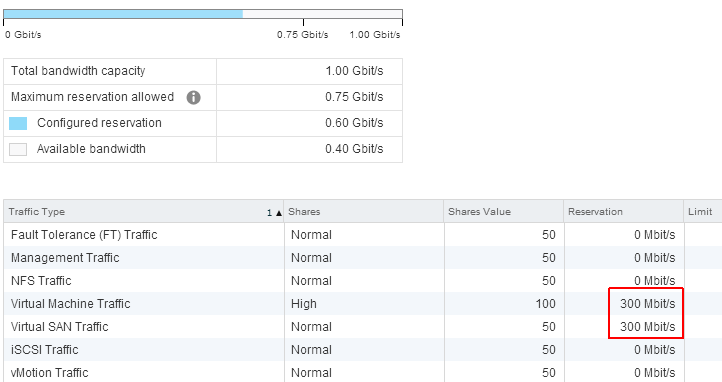
Task: Click the Maximum reservation allowed label
Action: [x=93, y=97]
